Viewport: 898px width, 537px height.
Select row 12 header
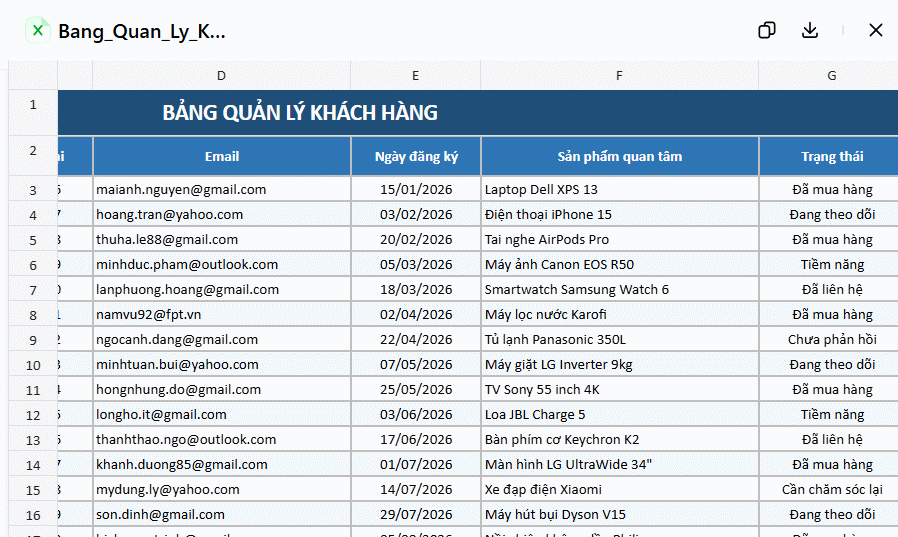point(33,415)
